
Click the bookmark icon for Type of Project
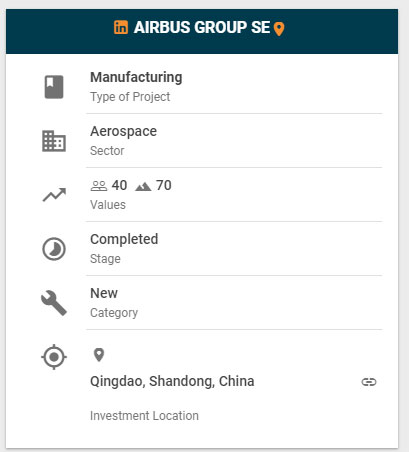pyautogui.click(x=54, y=87)
